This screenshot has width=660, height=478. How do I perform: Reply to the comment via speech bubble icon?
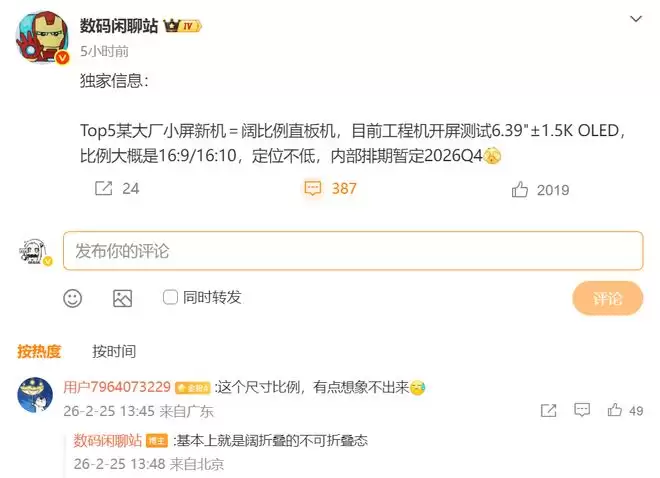tap(582, 410)
